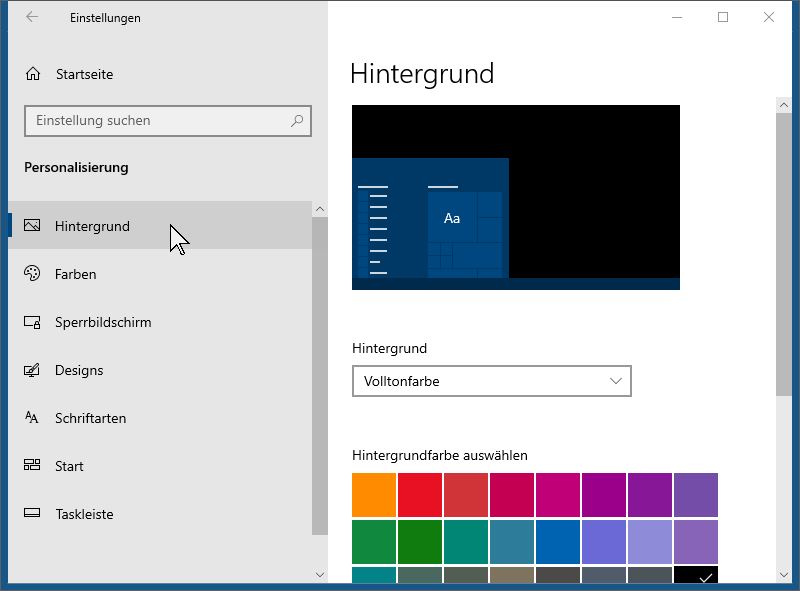Open the Start personalization section
This screenshot has width=800, height=591.
pyautogui.click(x=69, y=466)
